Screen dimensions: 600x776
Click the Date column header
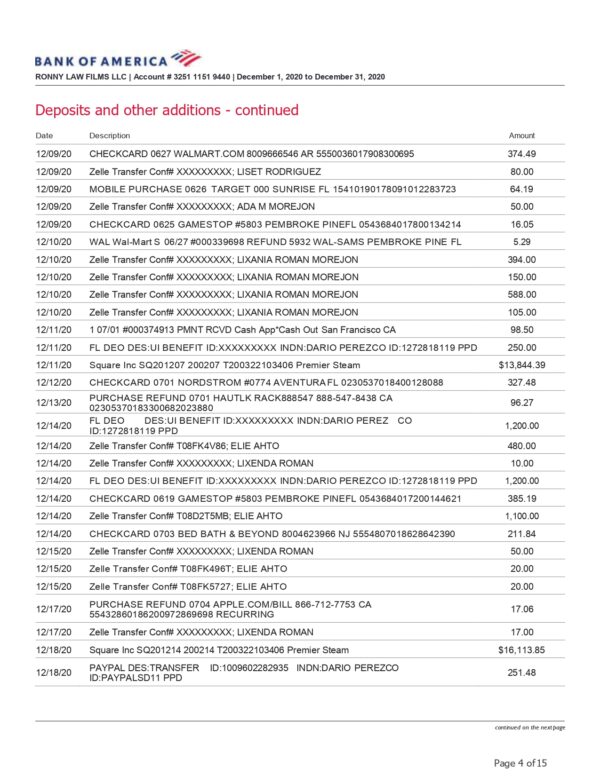(44, 136)
